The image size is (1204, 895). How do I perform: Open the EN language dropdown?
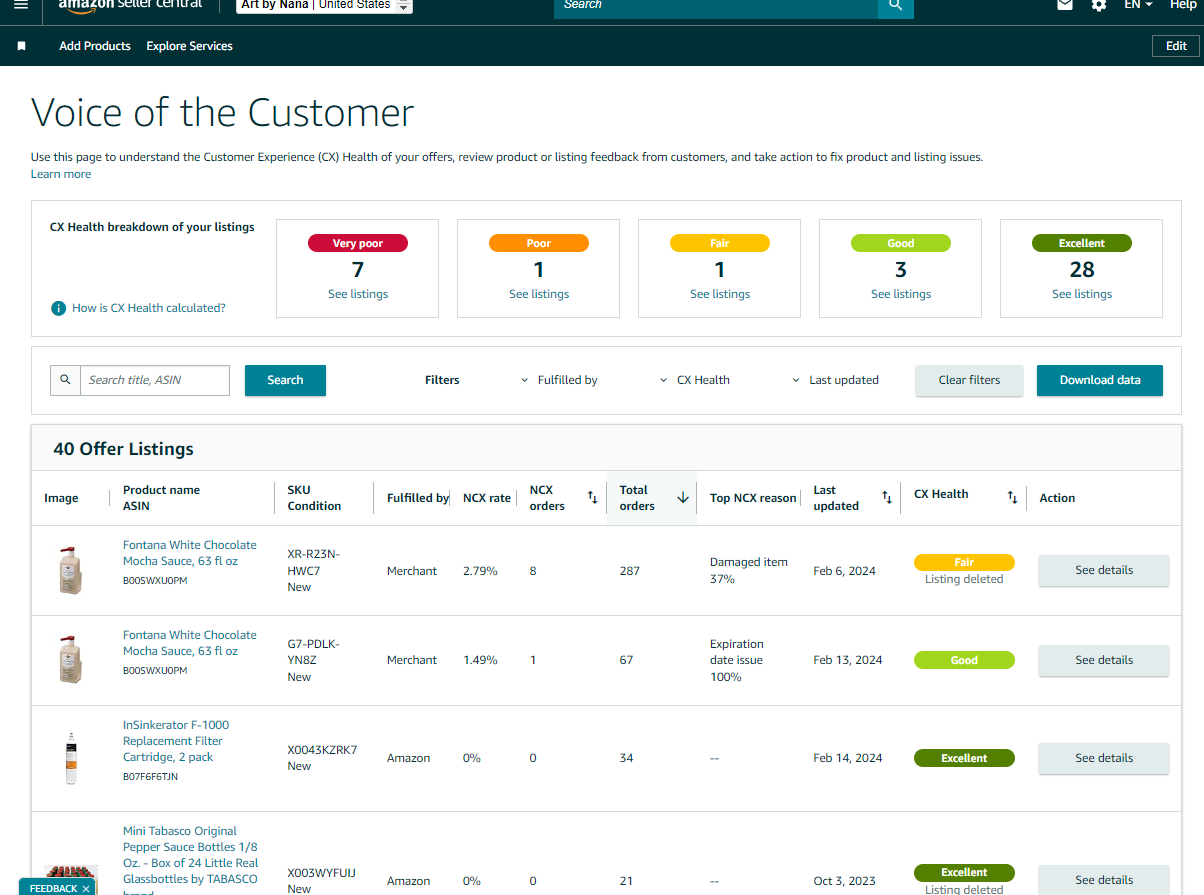coord(1138,5)
